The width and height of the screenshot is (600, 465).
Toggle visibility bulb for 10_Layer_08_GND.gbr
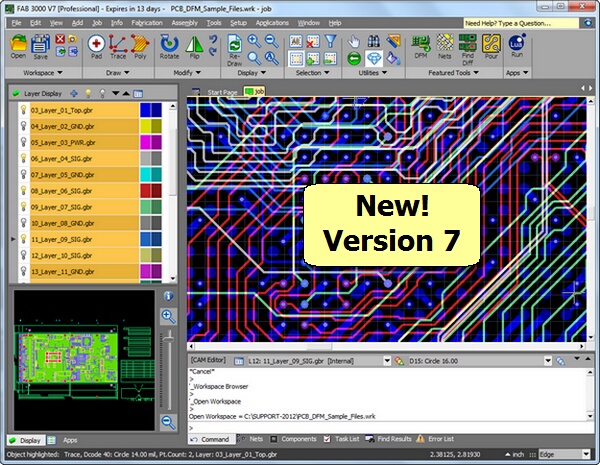[23, 223]
